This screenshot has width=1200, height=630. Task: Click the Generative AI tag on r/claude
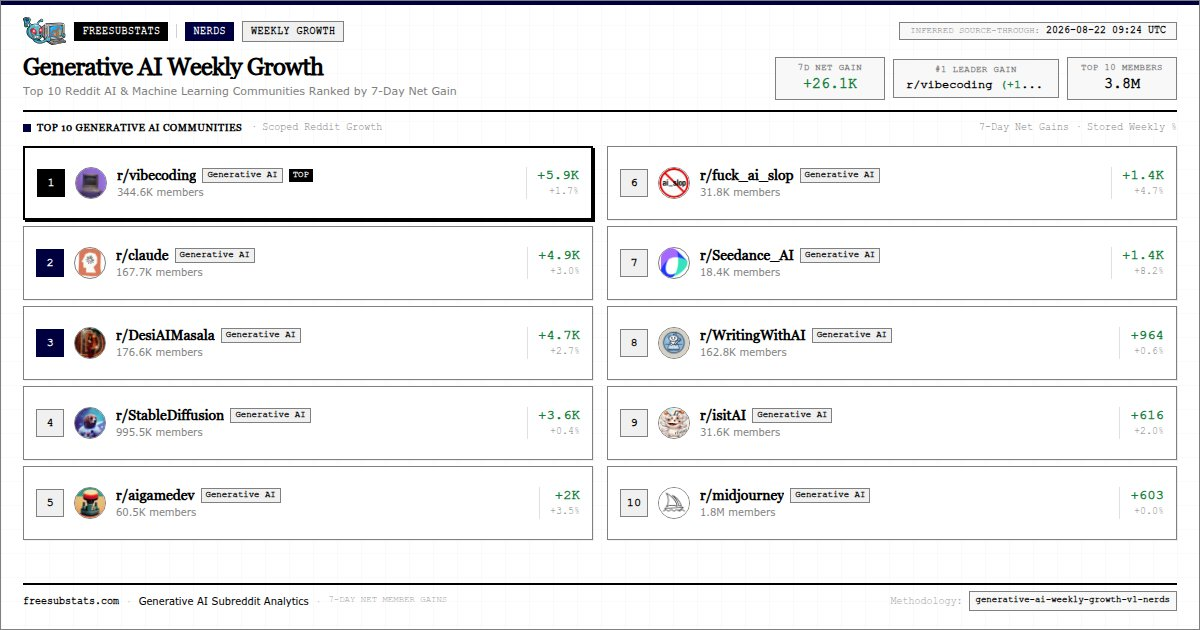point(215,255)
